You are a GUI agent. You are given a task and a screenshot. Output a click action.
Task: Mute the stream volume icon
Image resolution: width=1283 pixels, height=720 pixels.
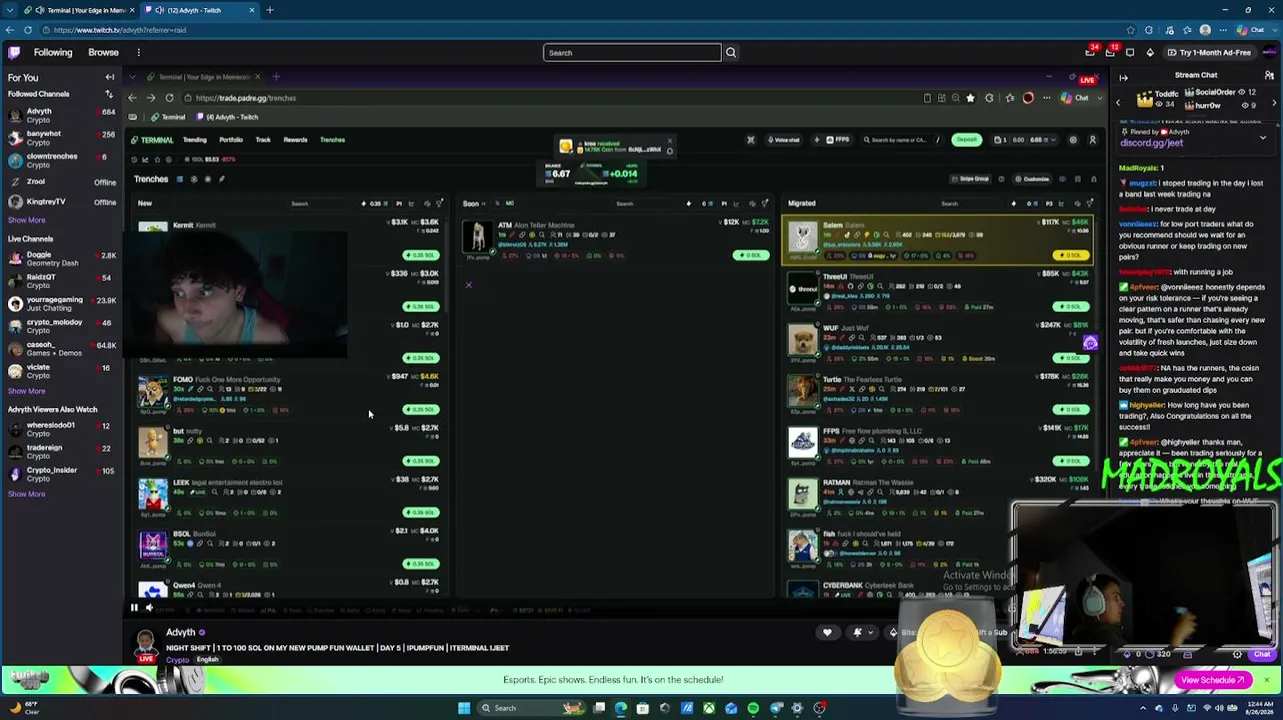pos(149,607)
